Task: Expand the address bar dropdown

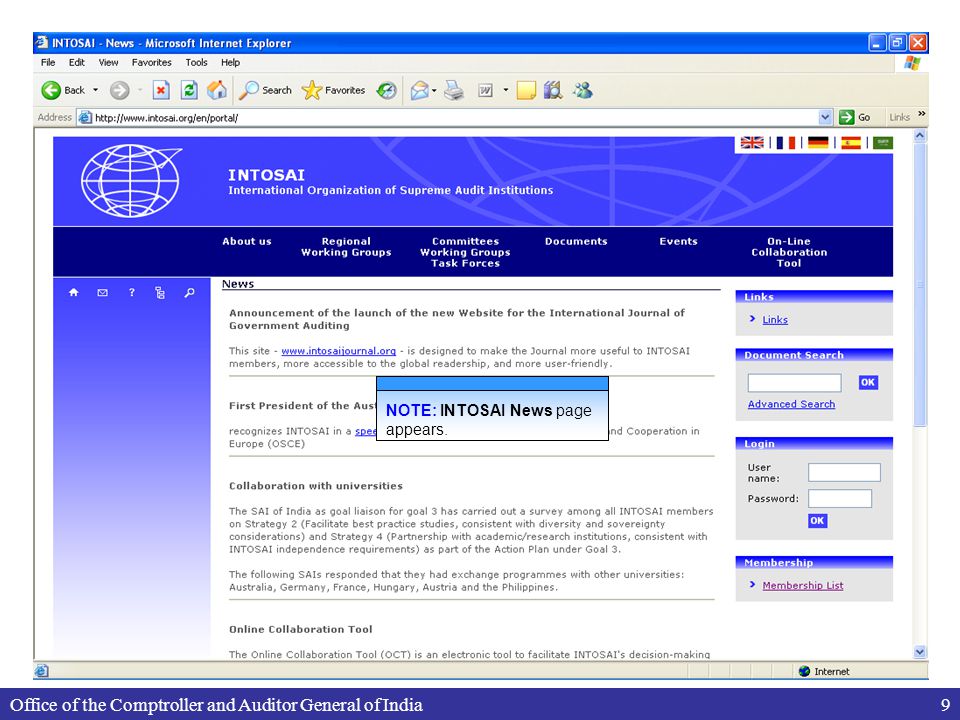Action: [825, 117]
